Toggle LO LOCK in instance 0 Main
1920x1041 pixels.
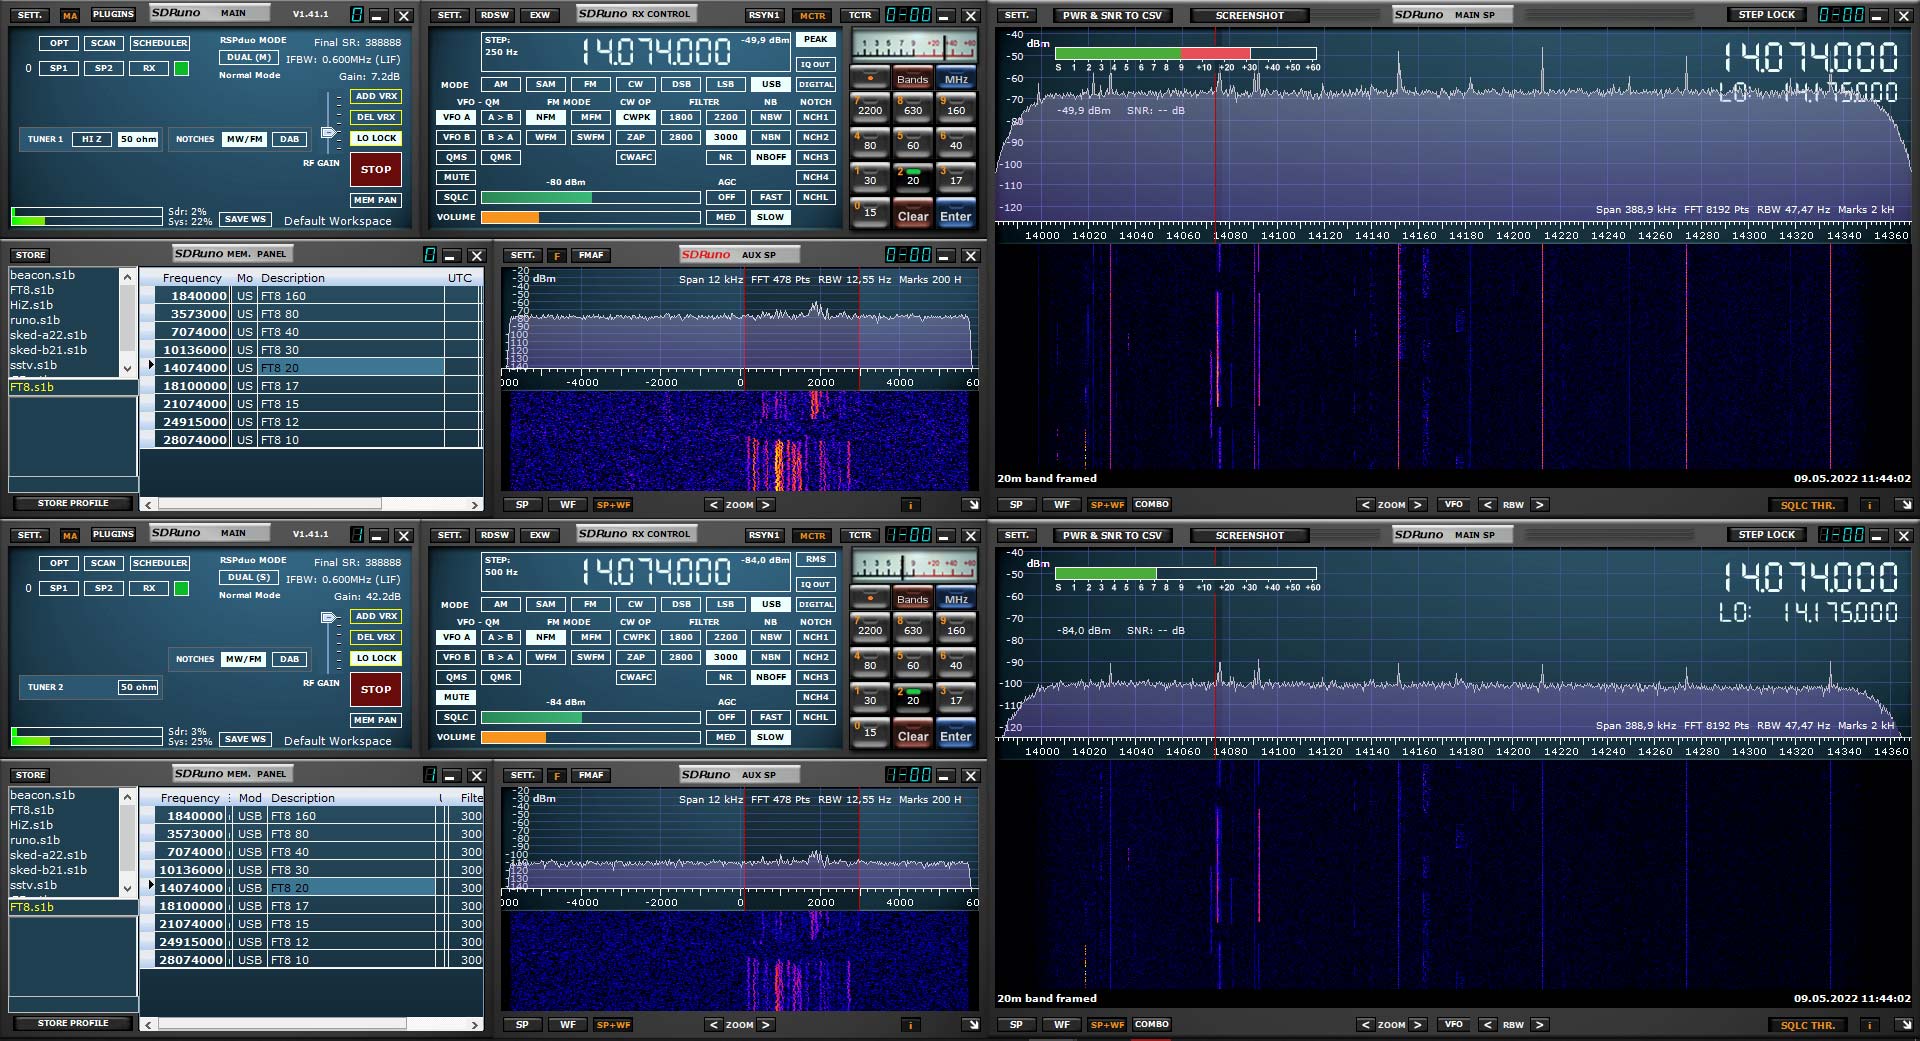[x=376, y=138]
